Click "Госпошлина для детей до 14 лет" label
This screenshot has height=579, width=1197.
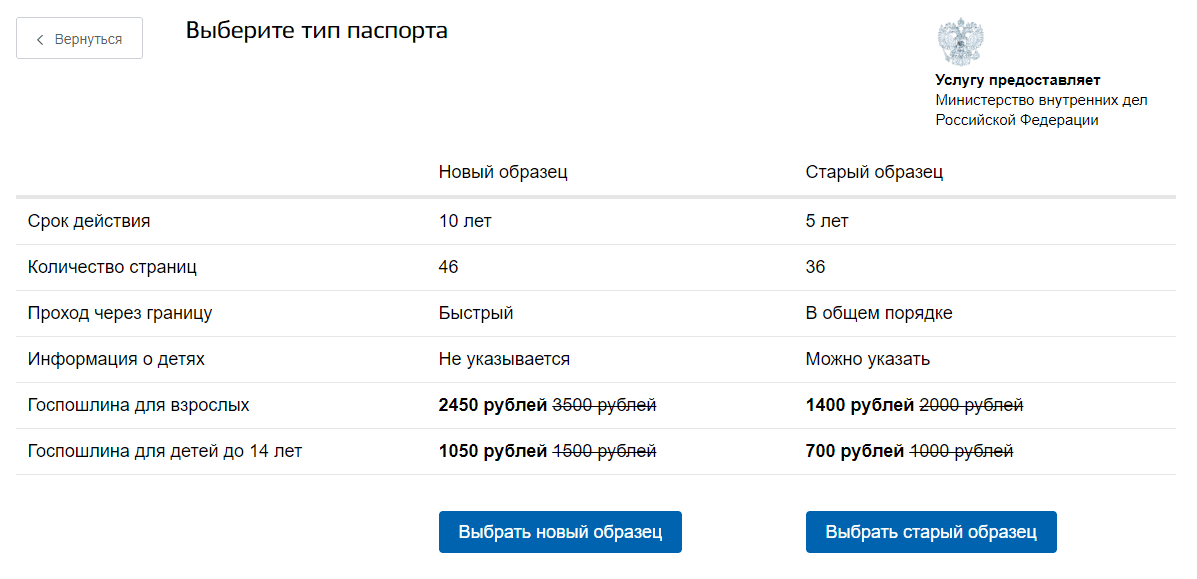coord(164,451)
